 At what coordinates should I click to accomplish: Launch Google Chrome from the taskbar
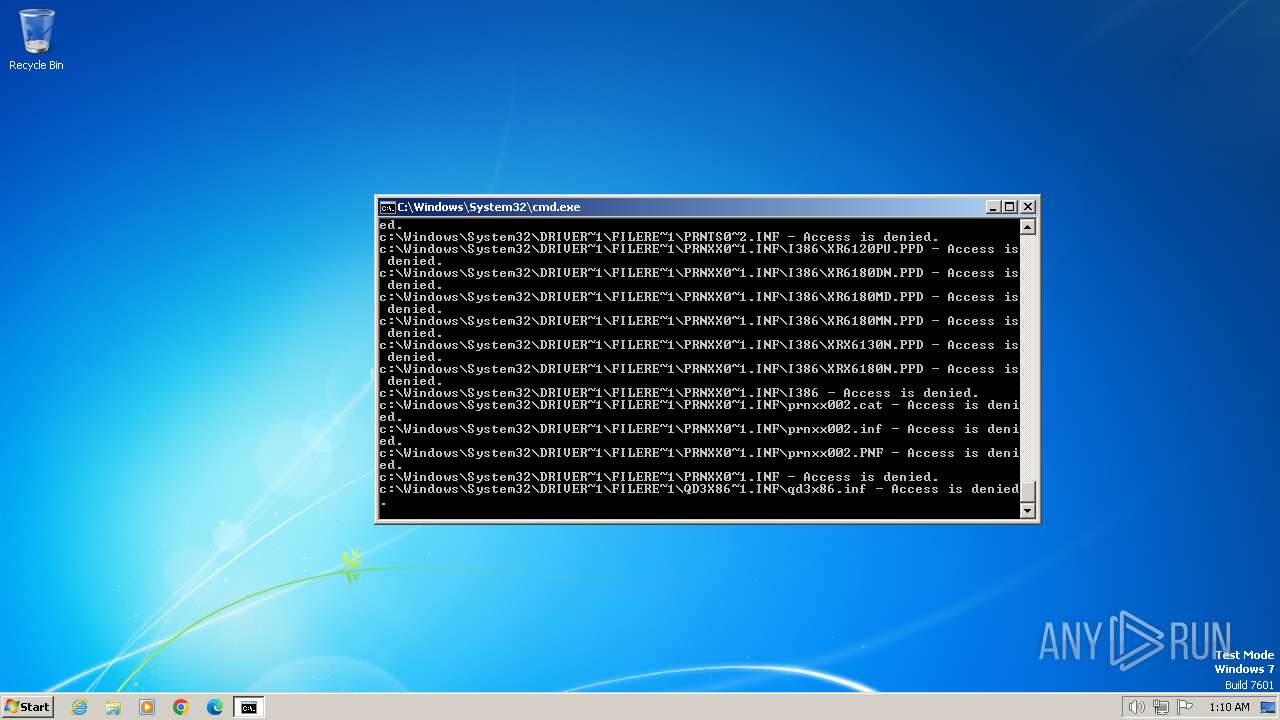(x=181, y=707)
